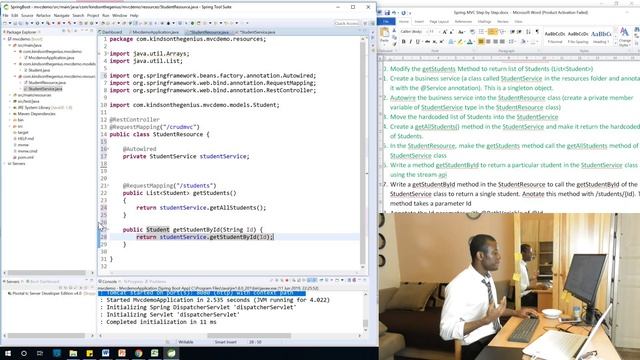Click code editor vertical scrollbar
The height and width of the screenshot is (360, 640).
pos(363,153)
